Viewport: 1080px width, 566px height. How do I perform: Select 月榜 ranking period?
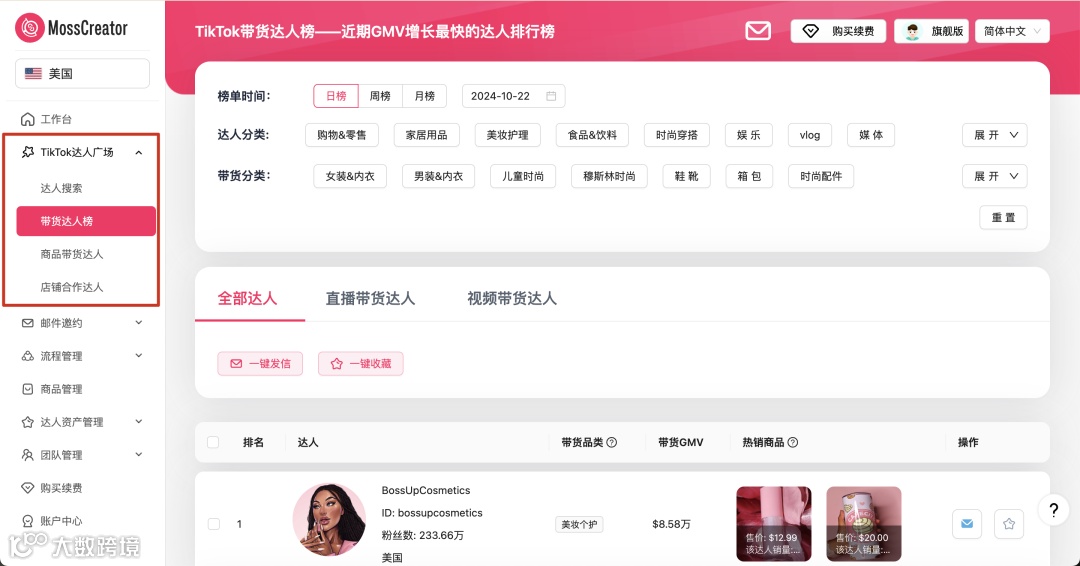click(424, 96)
